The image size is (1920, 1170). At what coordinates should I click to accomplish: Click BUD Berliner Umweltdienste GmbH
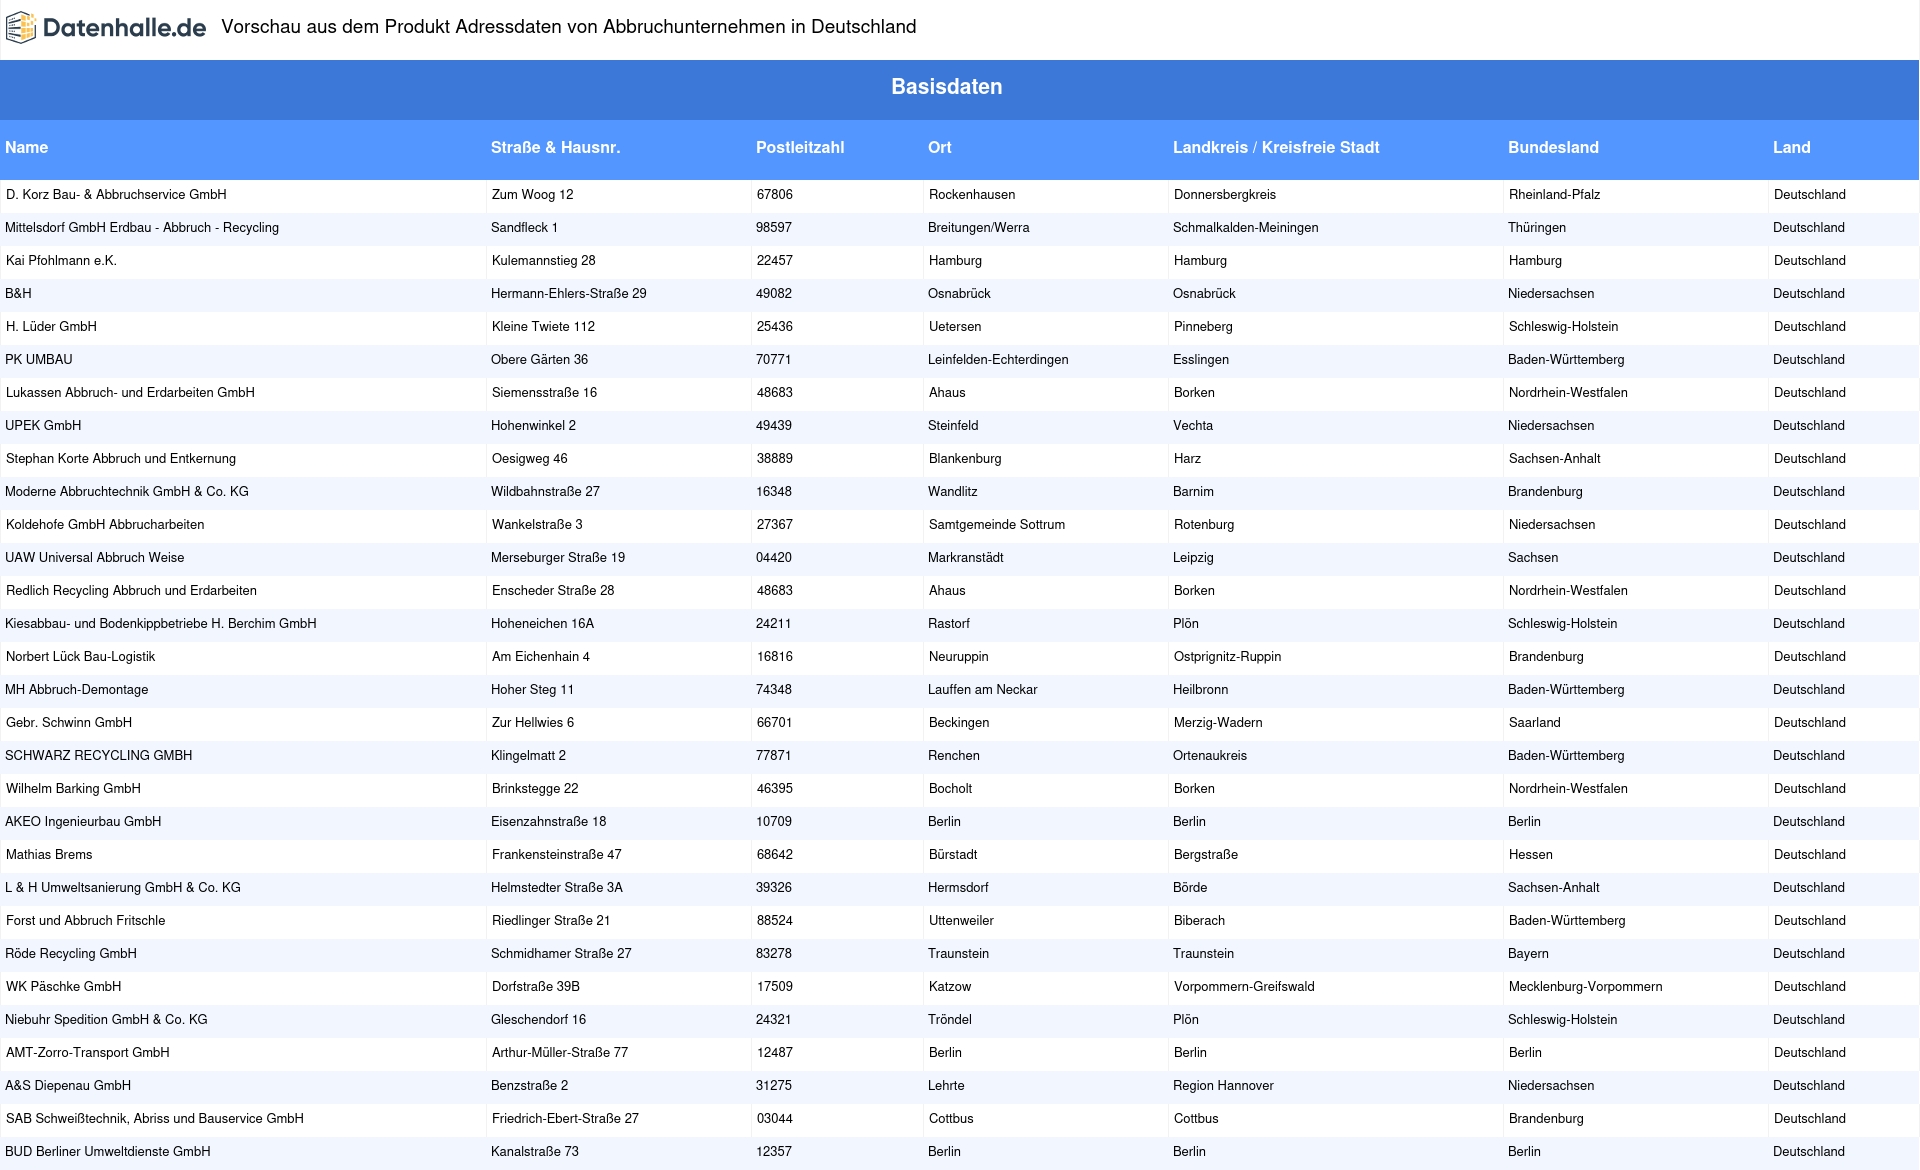(x=108, y=1152)
